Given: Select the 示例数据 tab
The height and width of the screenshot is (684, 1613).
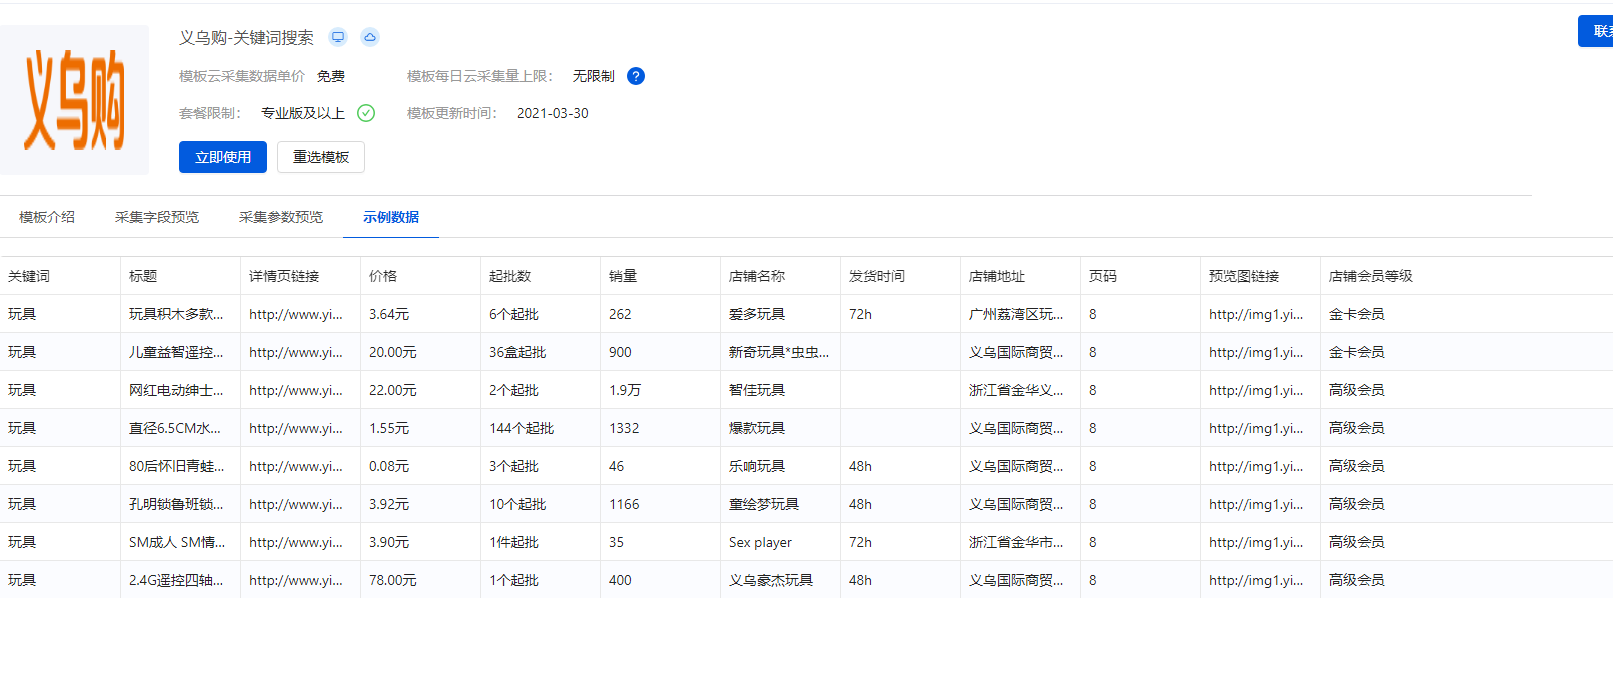Looking at the screenshot, I should click(391, 217).
